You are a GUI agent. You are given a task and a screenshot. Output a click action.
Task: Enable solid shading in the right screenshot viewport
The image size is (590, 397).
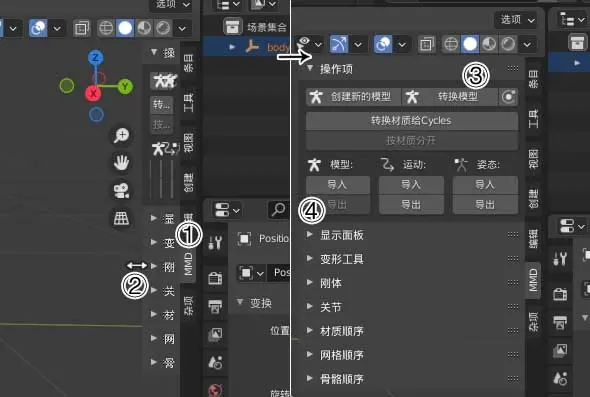[x=470, y=44]
